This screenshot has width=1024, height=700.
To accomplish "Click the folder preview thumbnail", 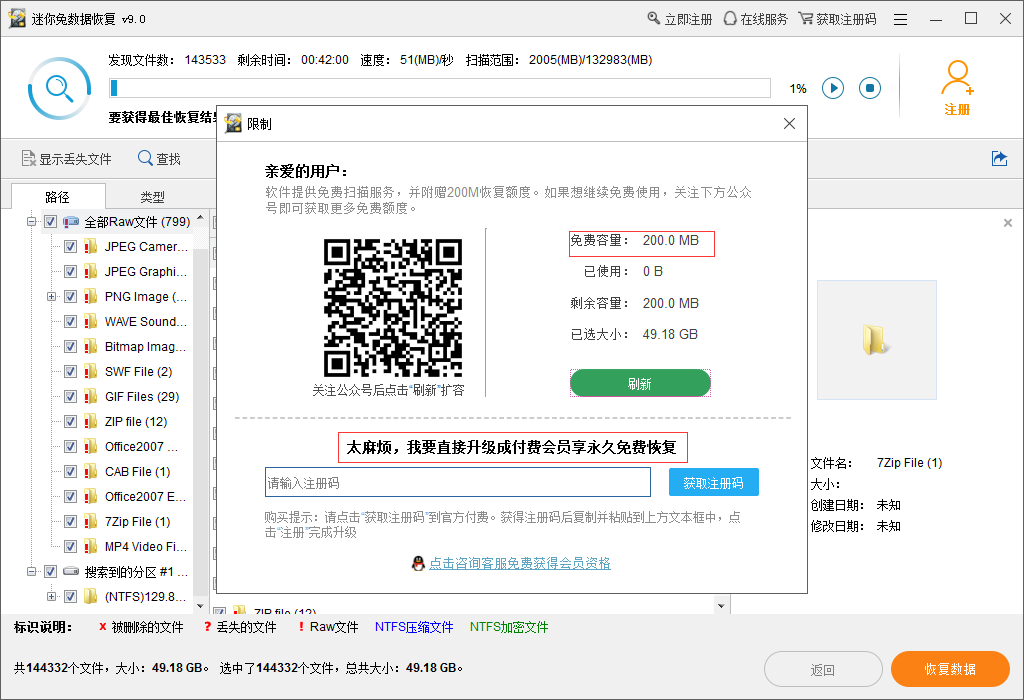I will (x=876, y=340).
